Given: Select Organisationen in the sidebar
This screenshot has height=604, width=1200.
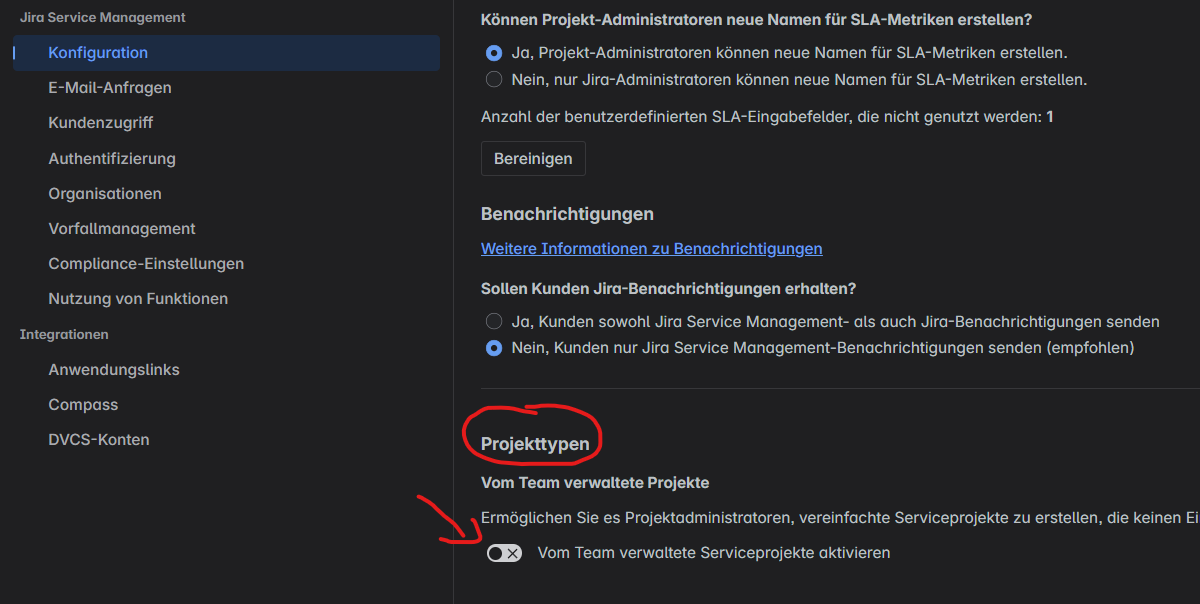Looking at the screenshot, I should [105, 193].
